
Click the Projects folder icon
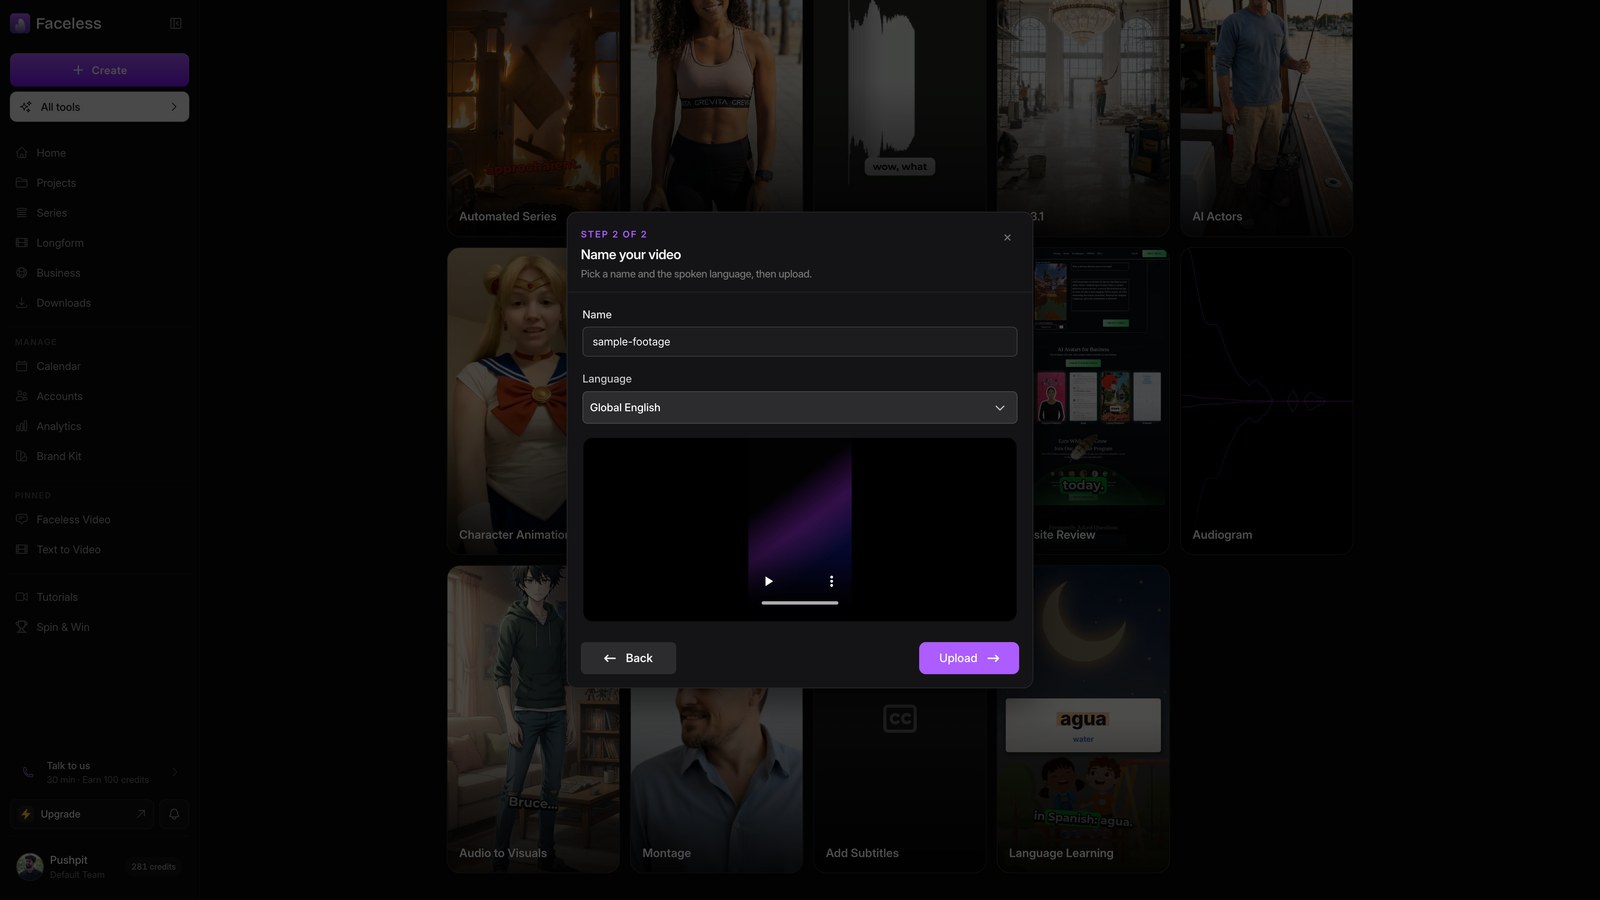(22, 183)
